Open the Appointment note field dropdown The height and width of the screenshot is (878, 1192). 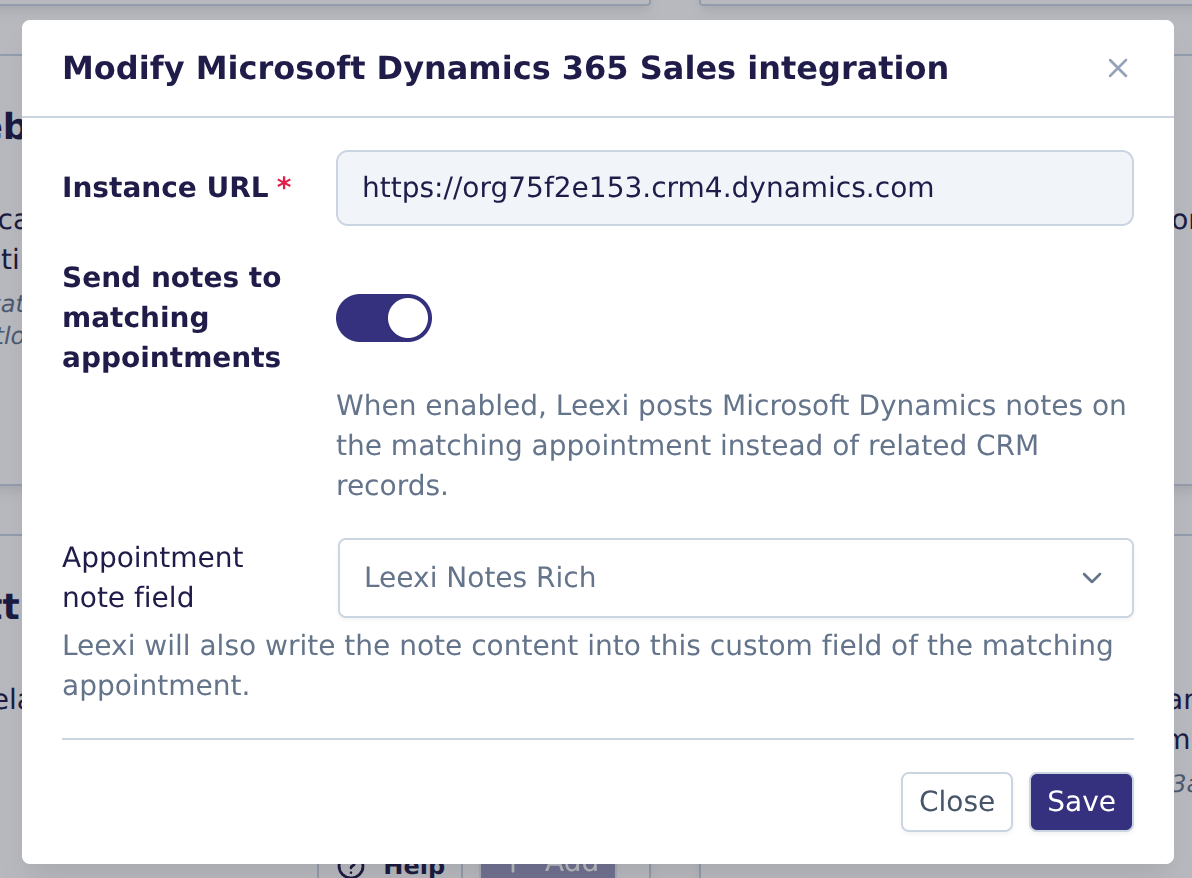[x=735, y=578]
